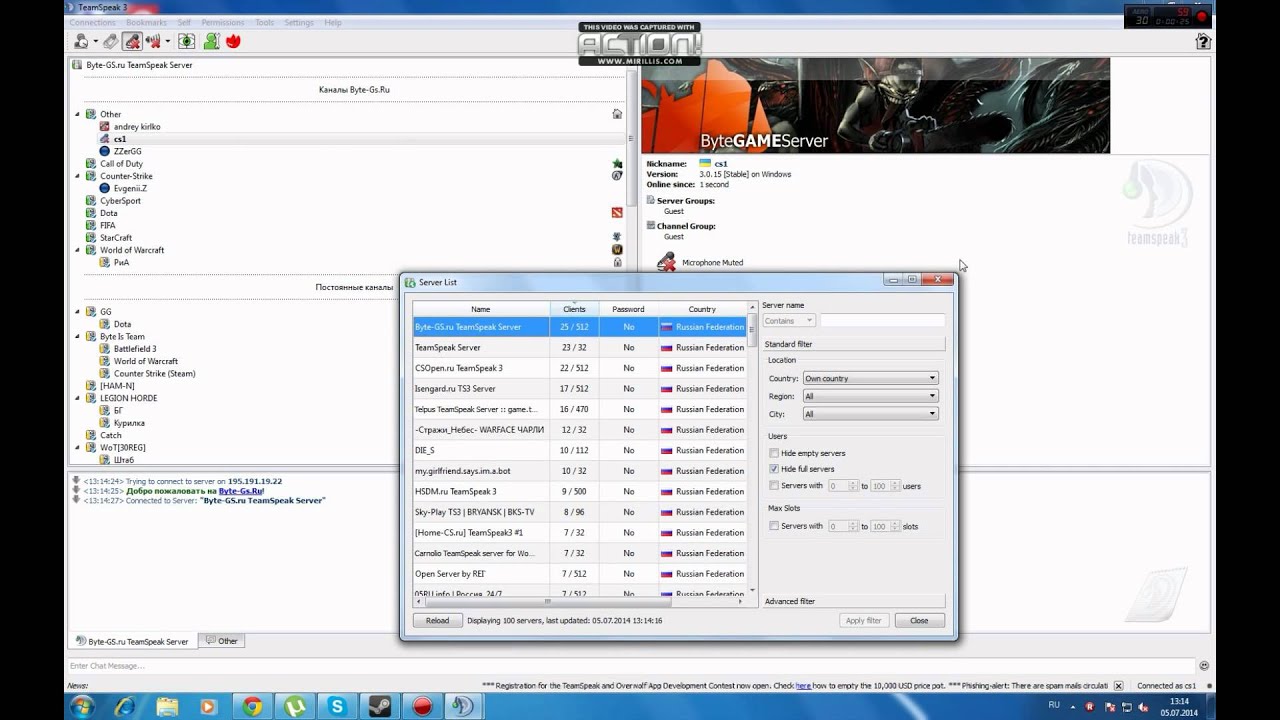Image resolution: width=1280 pixels, height=720 pixels.
Task: Collapse the LEGION HORDE channel
Action: click(x=78, y=398)
